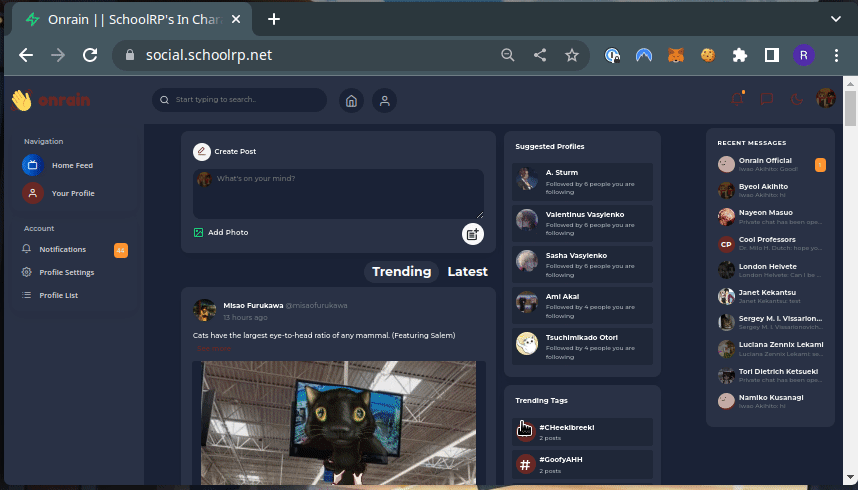Open Luciana Zennix Lekami conversation

tap(770, 349)
